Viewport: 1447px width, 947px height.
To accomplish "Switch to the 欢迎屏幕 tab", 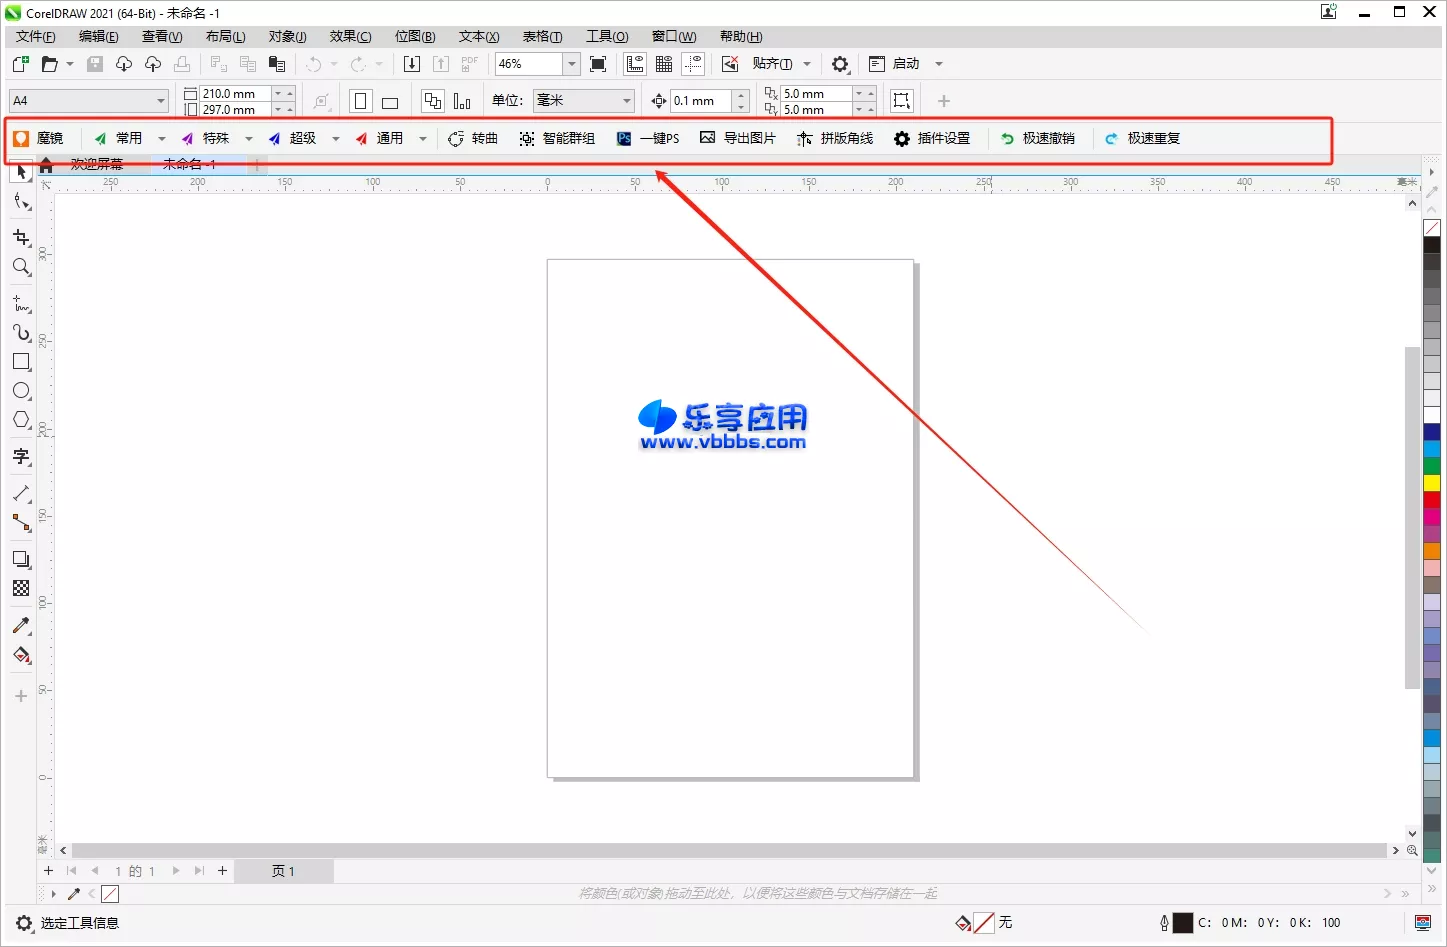I will tap(96, 164).
